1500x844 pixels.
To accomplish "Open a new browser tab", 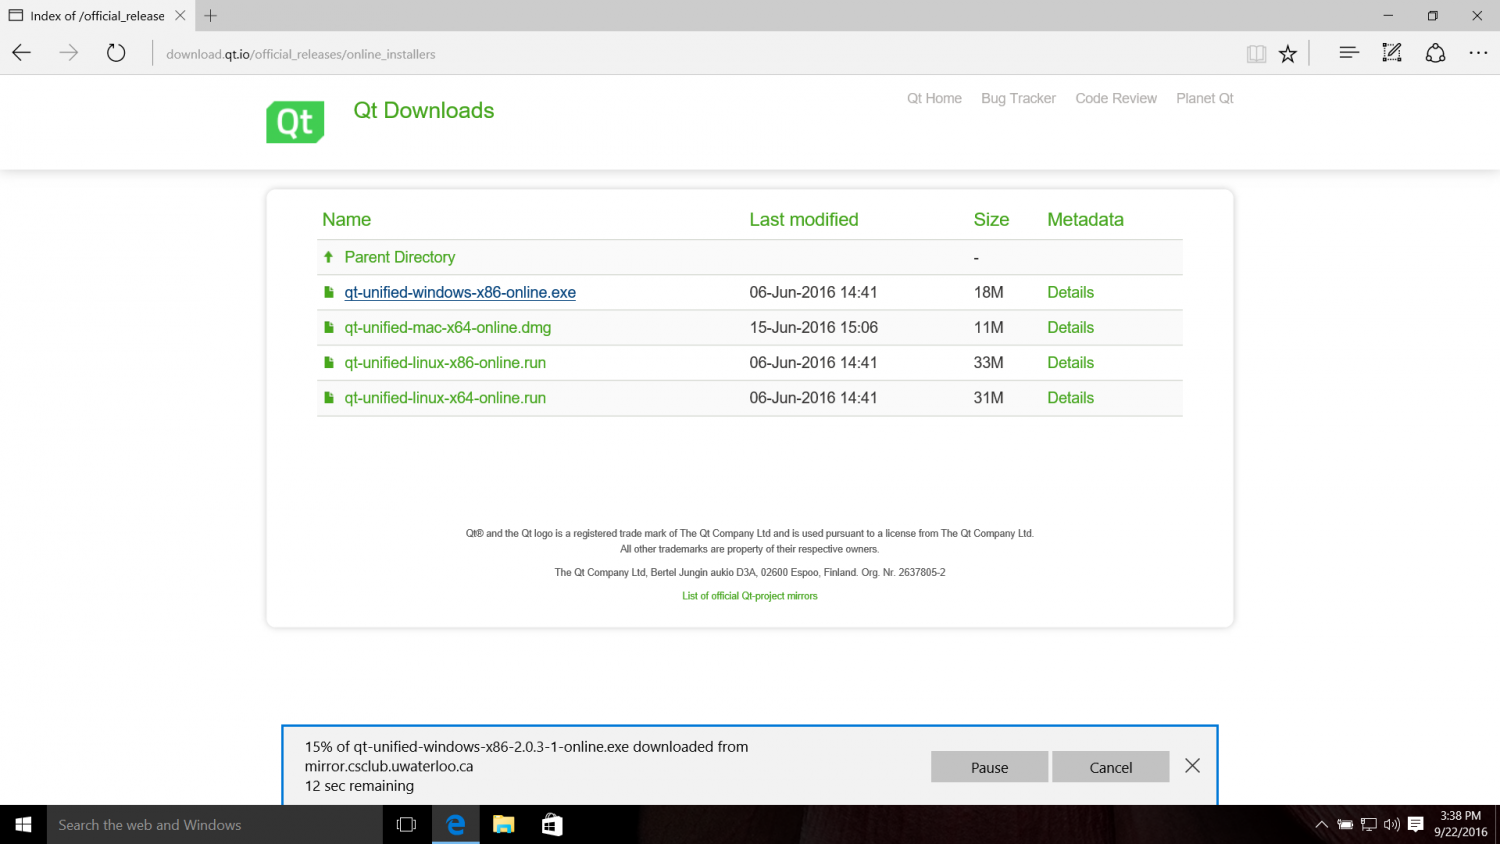I will click(x=209, y=15).
